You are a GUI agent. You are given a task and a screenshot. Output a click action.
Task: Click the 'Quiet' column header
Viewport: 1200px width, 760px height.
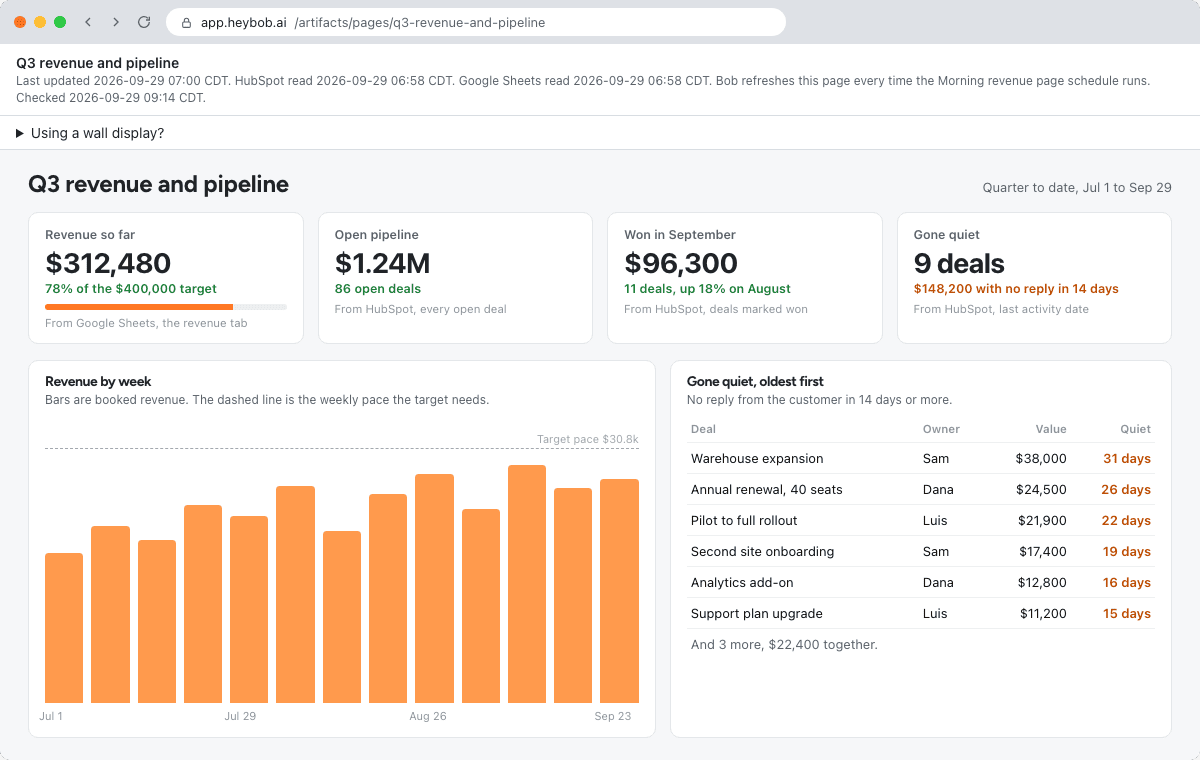click(x=1135, y=429)
